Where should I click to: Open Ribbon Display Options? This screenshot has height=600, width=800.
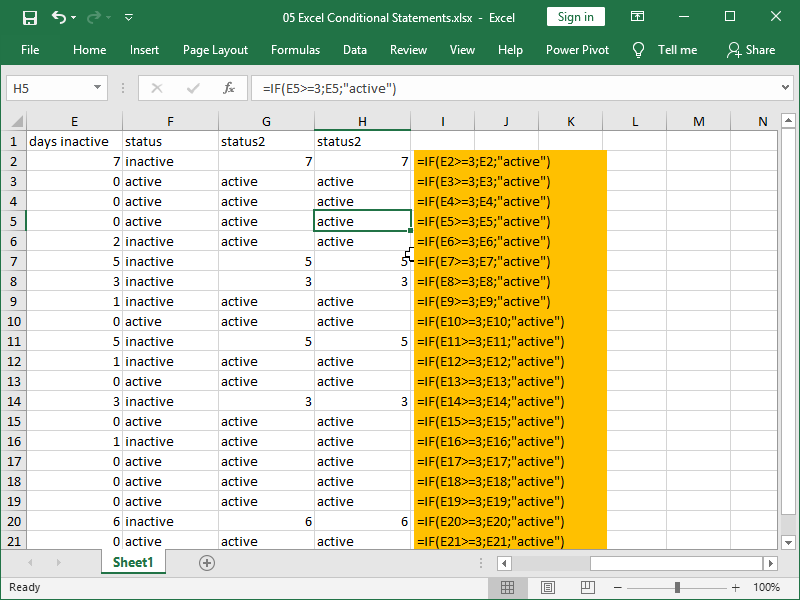tap(637, 17)
